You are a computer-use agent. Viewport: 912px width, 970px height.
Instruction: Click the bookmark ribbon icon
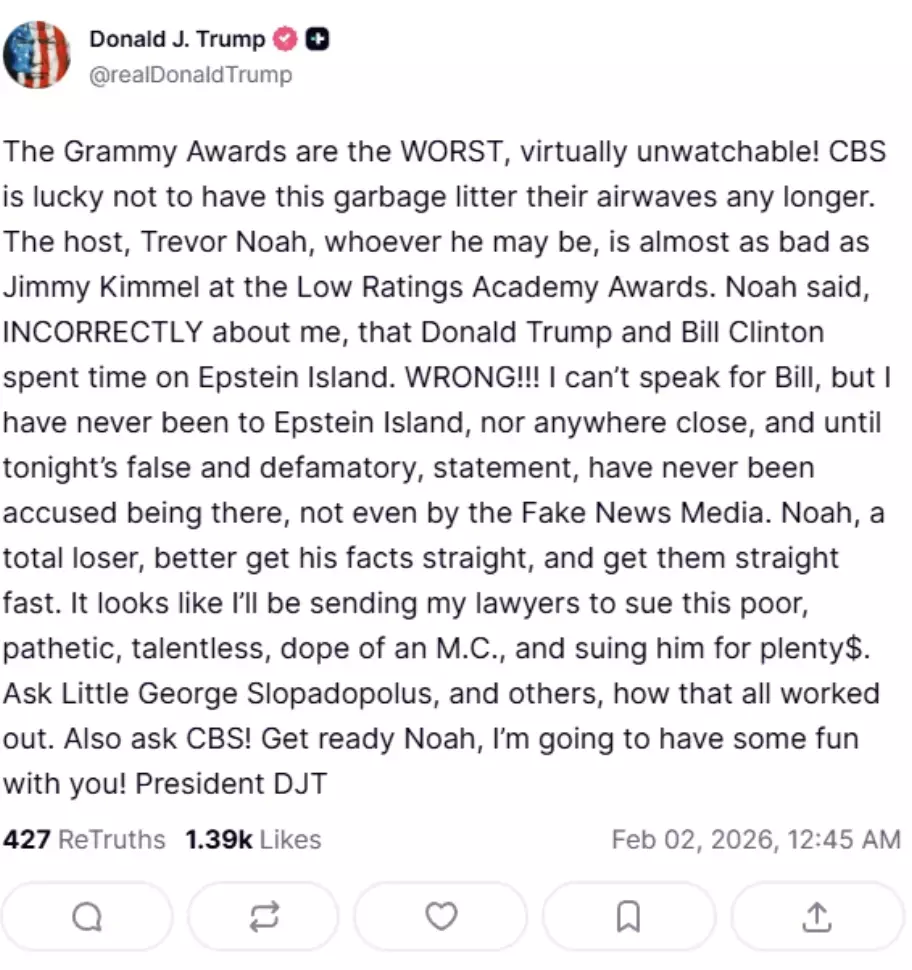click(628, 916)
